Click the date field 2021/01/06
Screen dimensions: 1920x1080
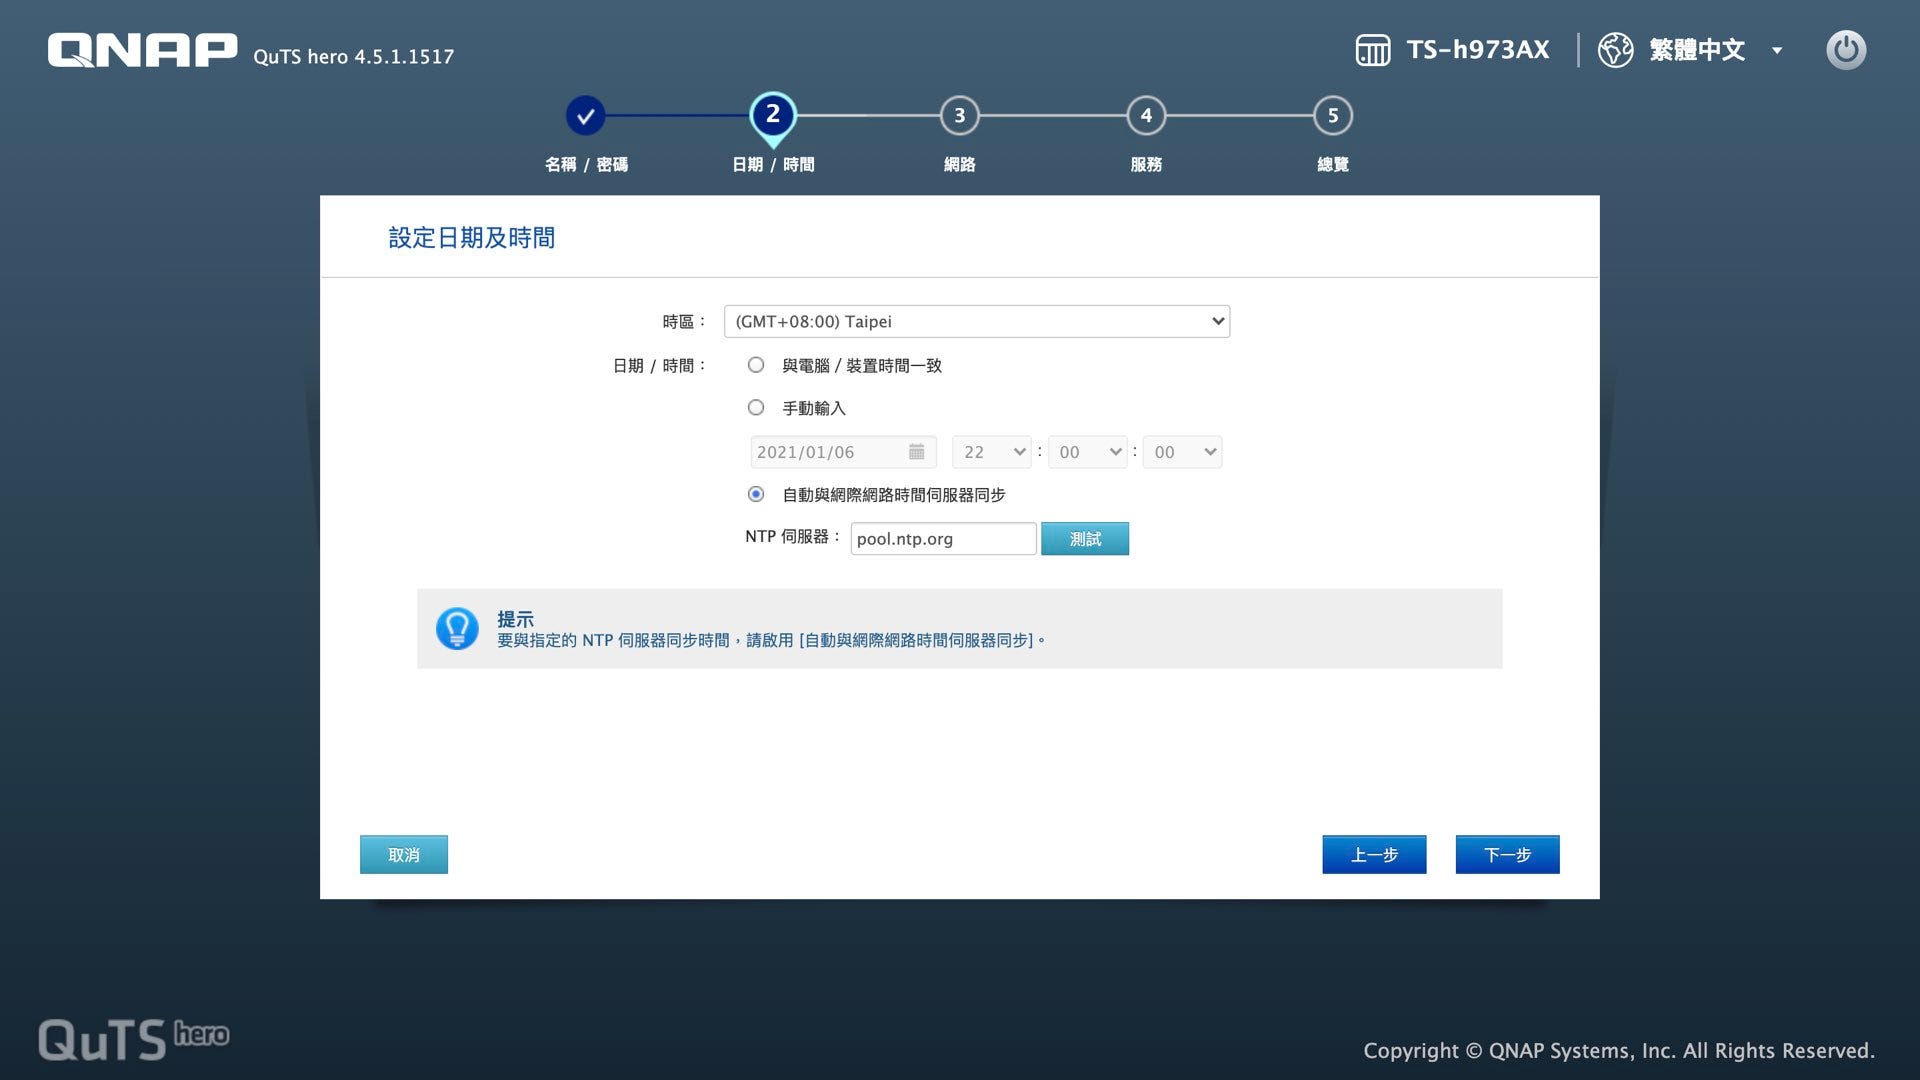click(x=843, y=452)
